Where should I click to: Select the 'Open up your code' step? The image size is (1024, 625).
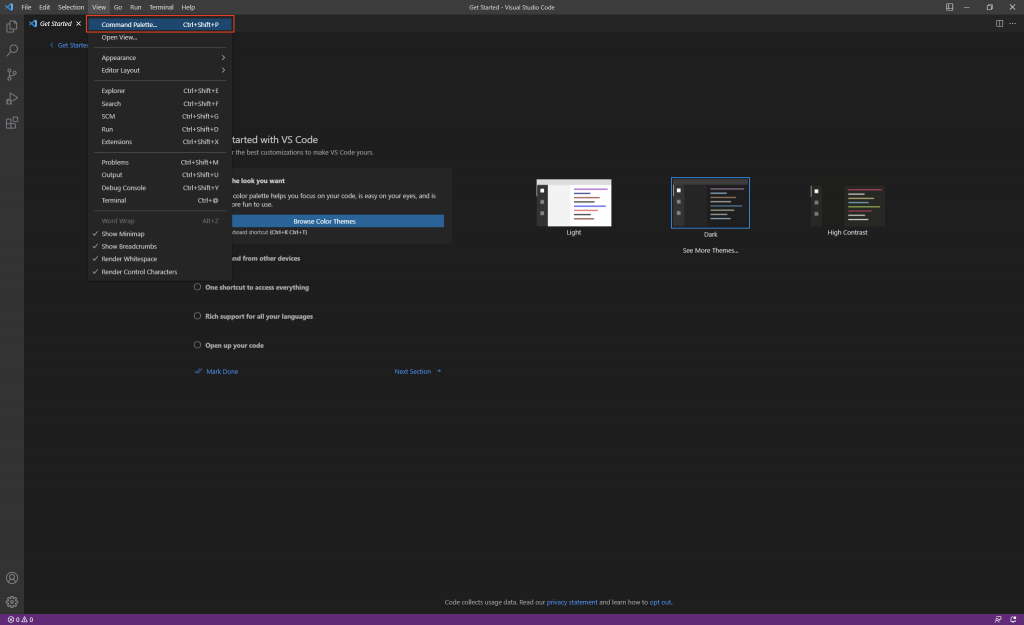point(229,345)
